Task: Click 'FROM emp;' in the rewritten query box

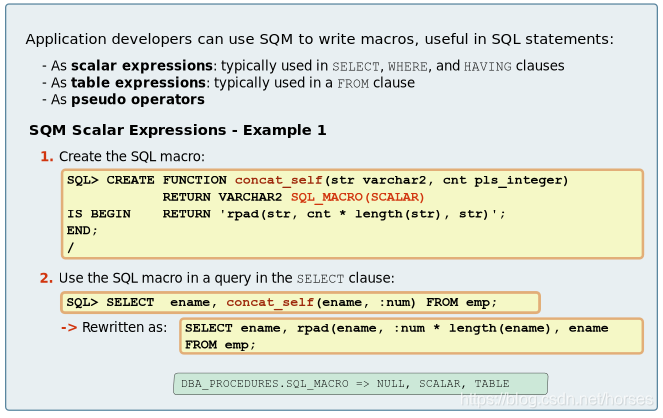Action: [x=220, y=345]
